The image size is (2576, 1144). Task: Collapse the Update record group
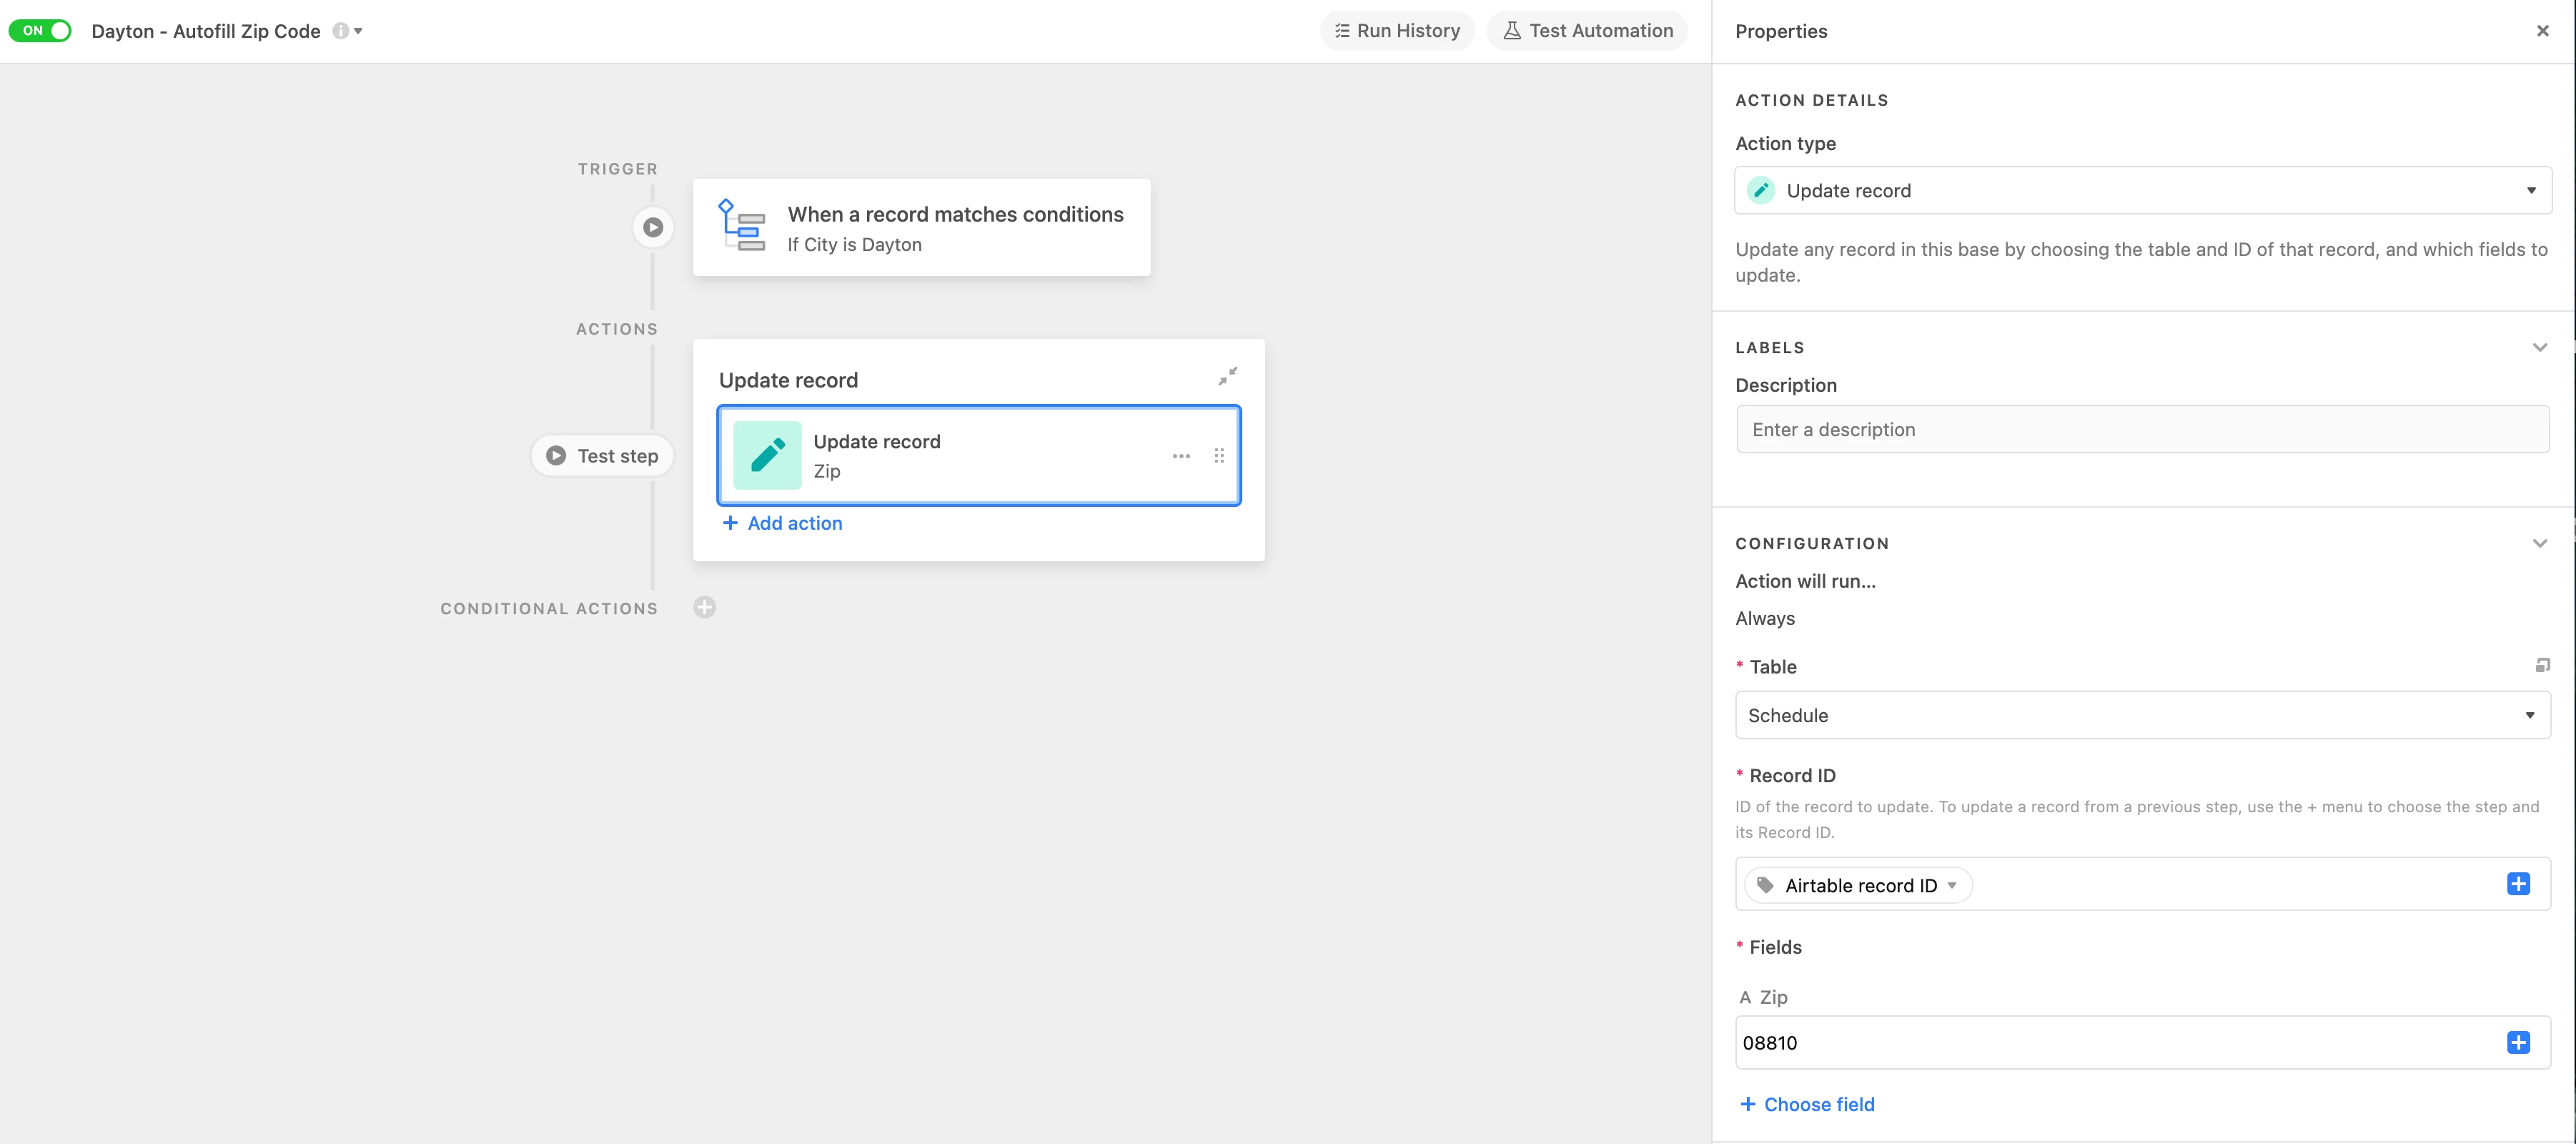pos(1227,376)
